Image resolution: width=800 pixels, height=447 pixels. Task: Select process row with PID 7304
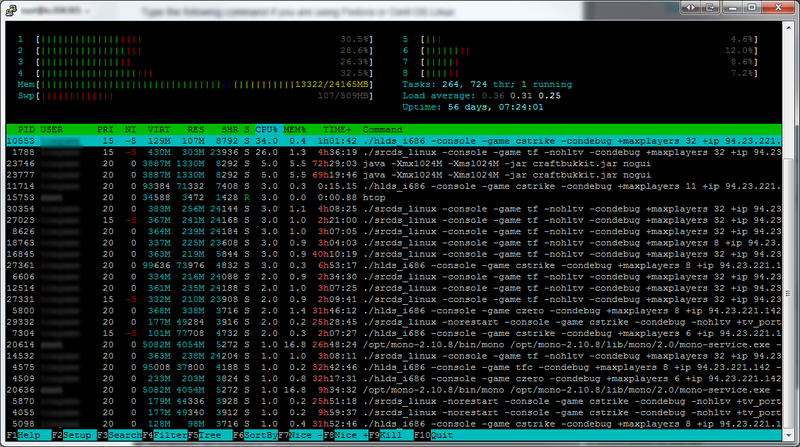coord(394,333)
